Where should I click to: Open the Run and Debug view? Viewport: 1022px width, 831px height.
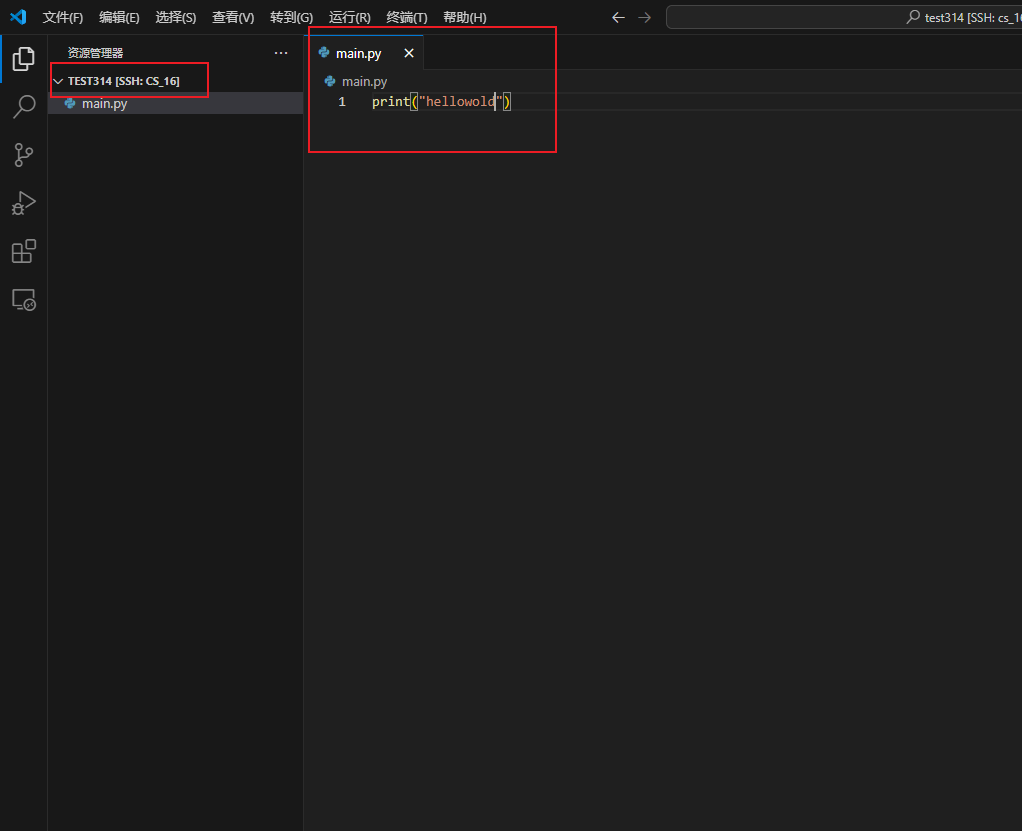(x=23, y=203)
